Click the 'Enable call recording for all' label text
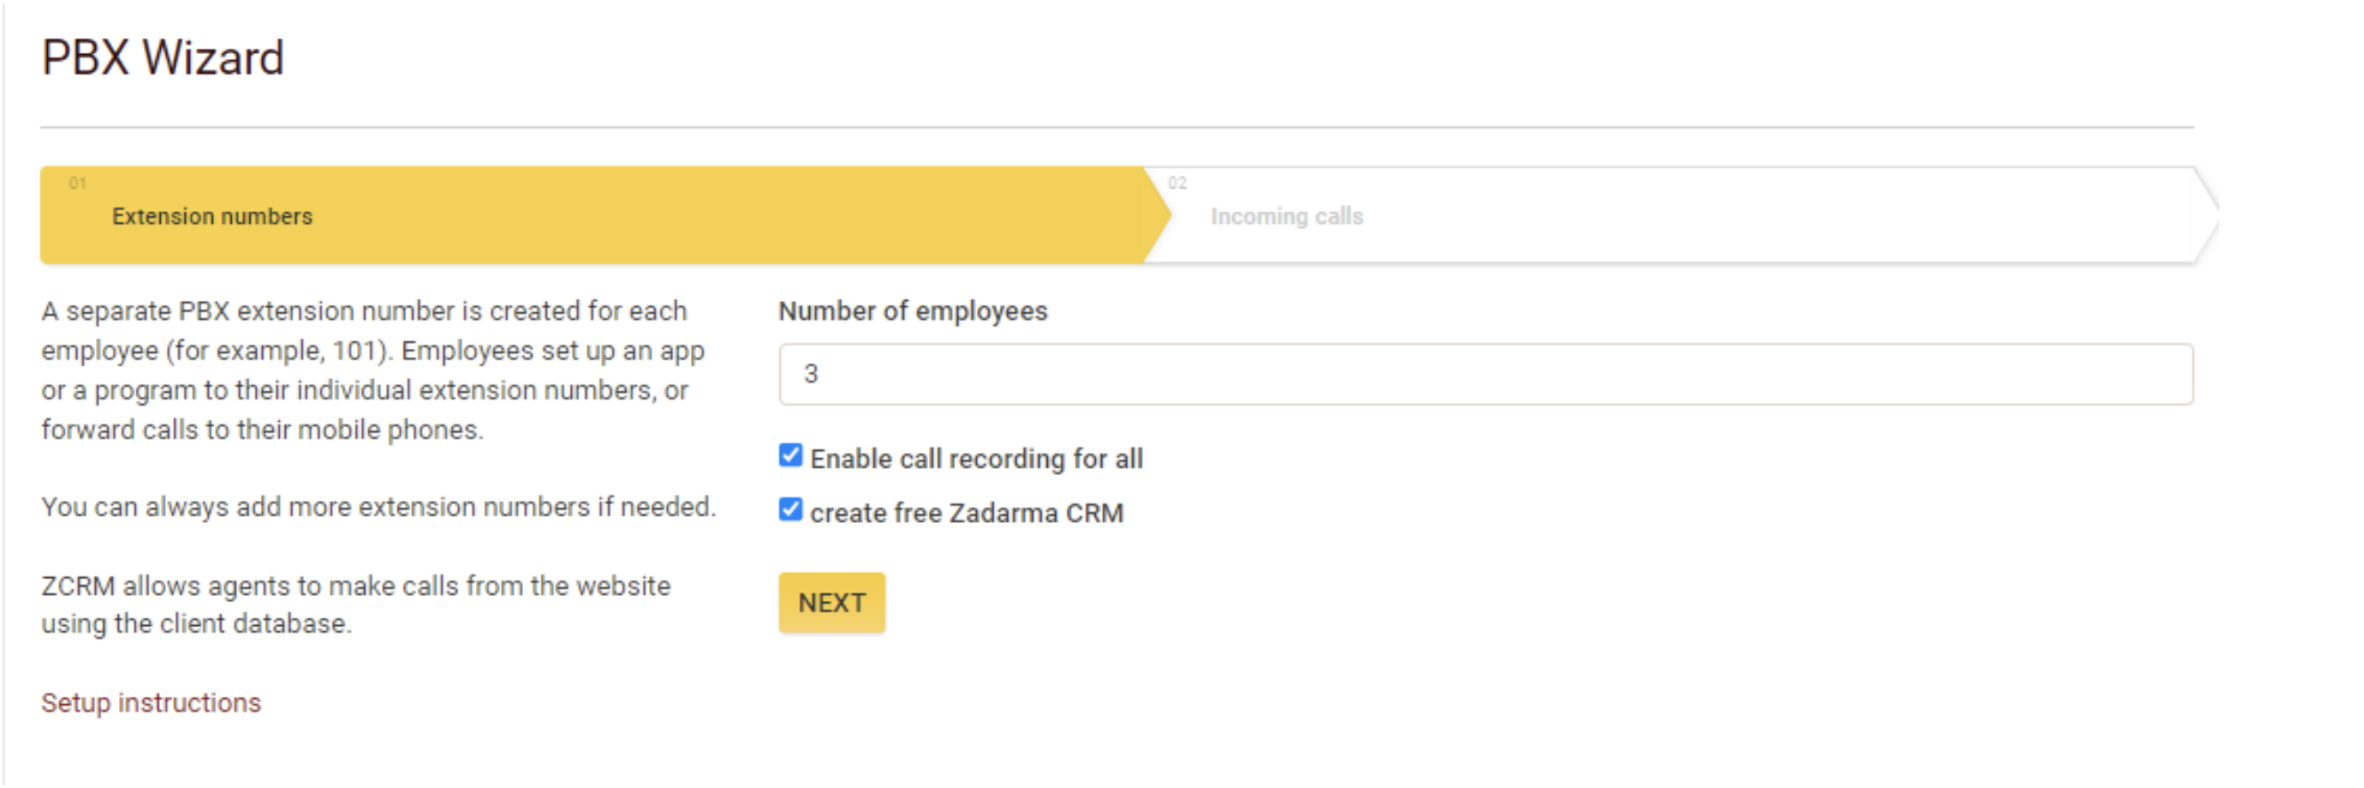 tap(976, 459)
